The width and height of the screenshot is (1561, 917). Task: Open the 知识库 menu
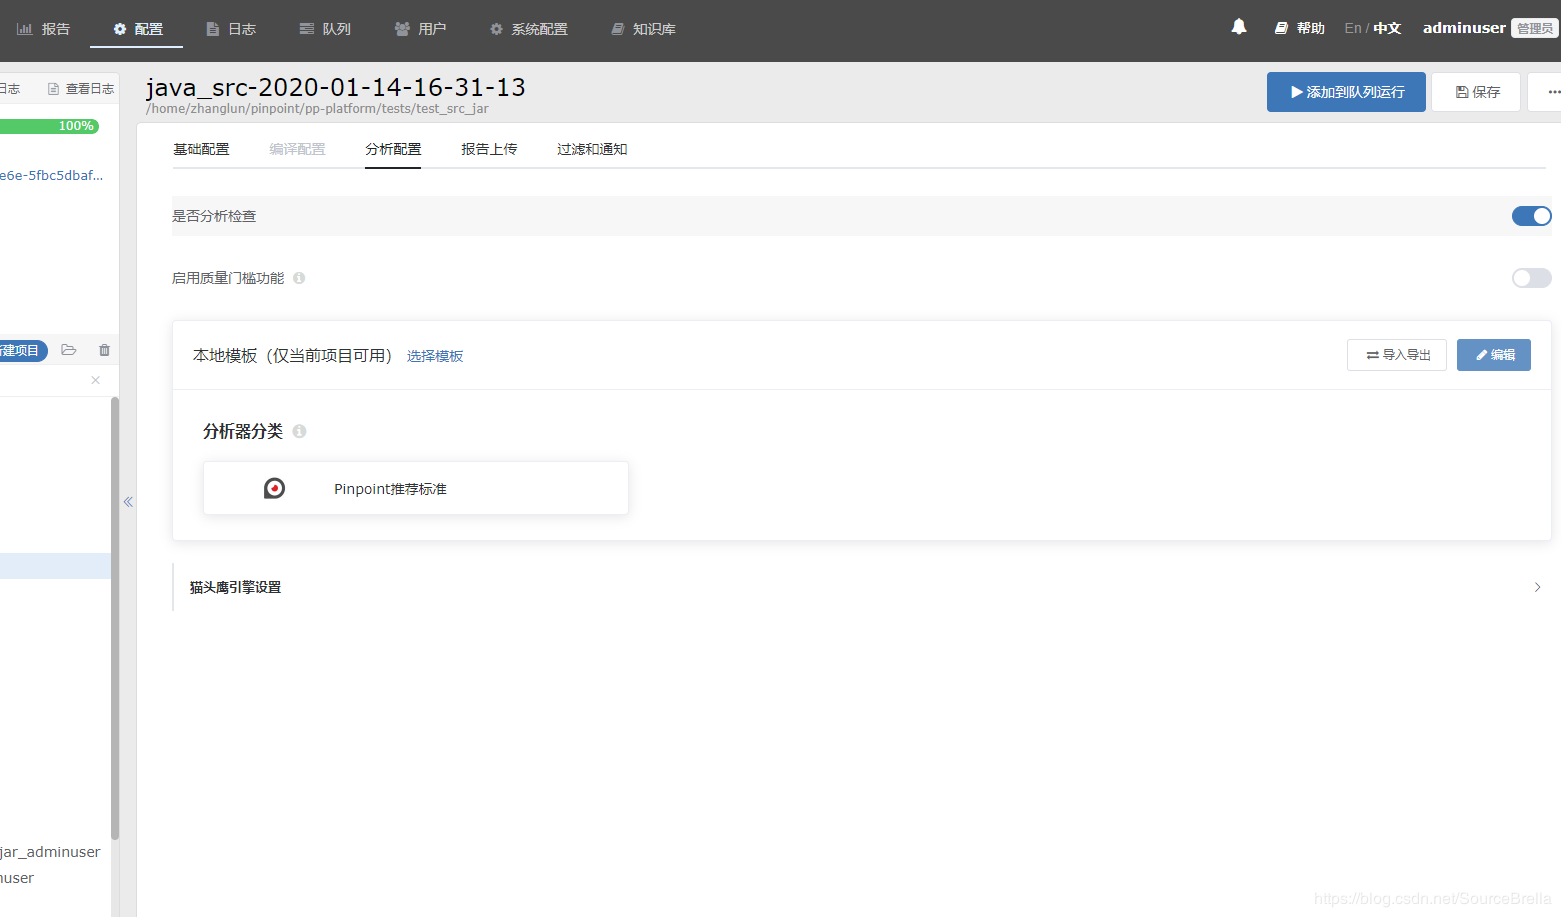click(x=643, y=29)
